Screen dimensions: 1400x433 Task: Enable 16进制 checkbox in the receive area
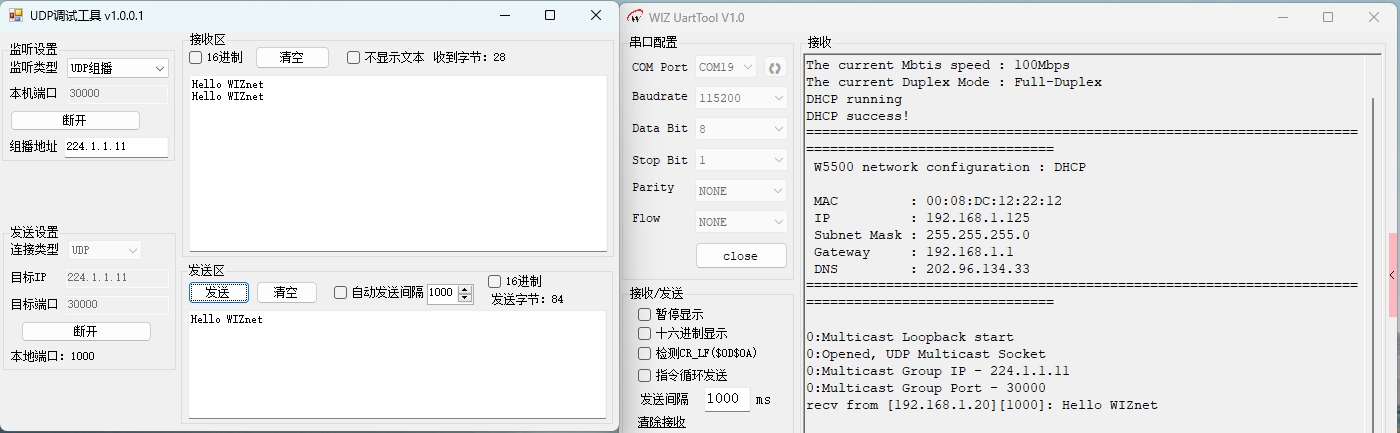pos(197,58)
